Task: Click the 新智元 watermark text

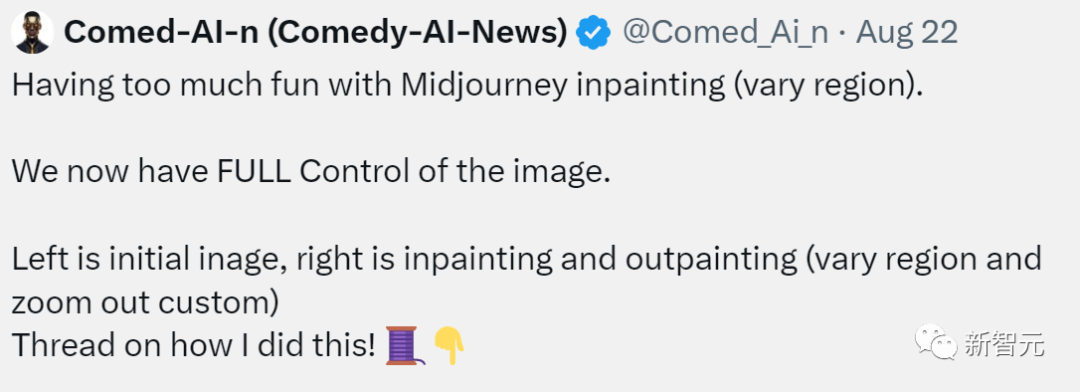Action: (1004, 343)
